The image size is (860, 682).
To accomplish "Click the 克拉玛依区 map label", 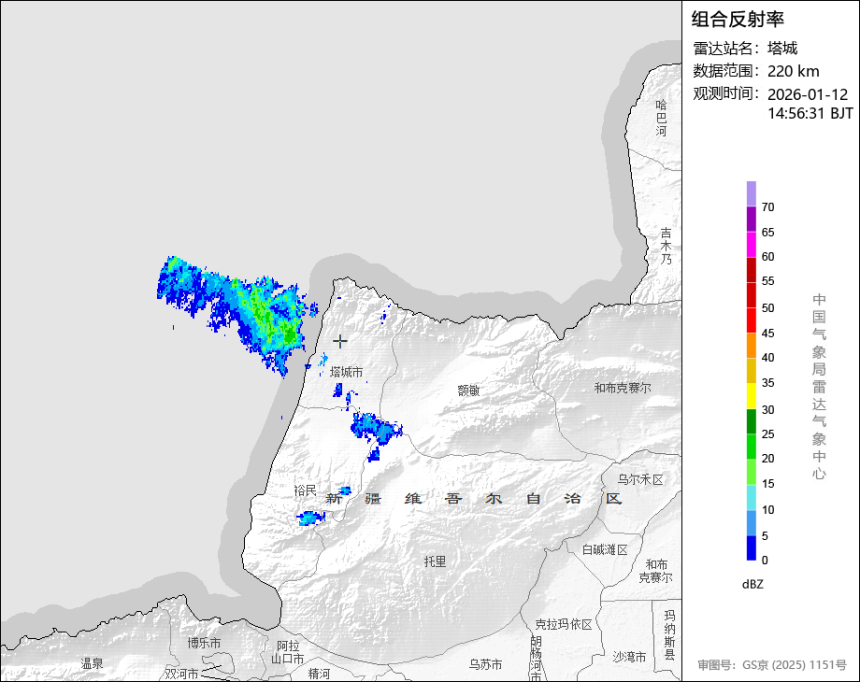I will (564, 624).
